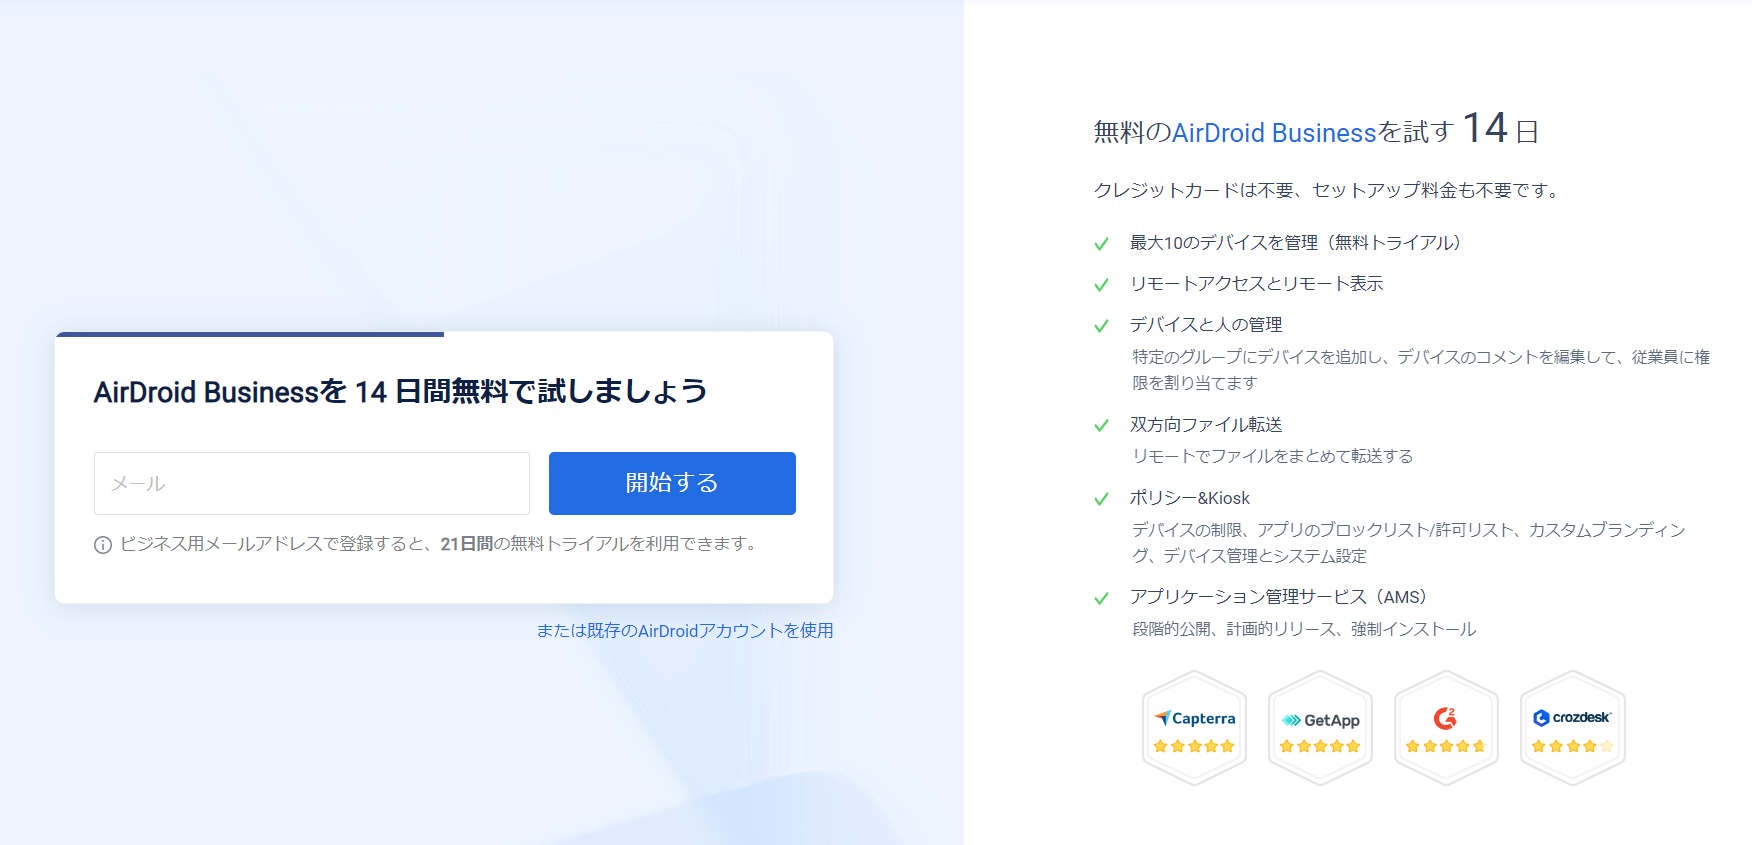
Task: Click text アプリケーション管理サービス（AMS）
Action: pyautogui.click(x=1279, y=597)
